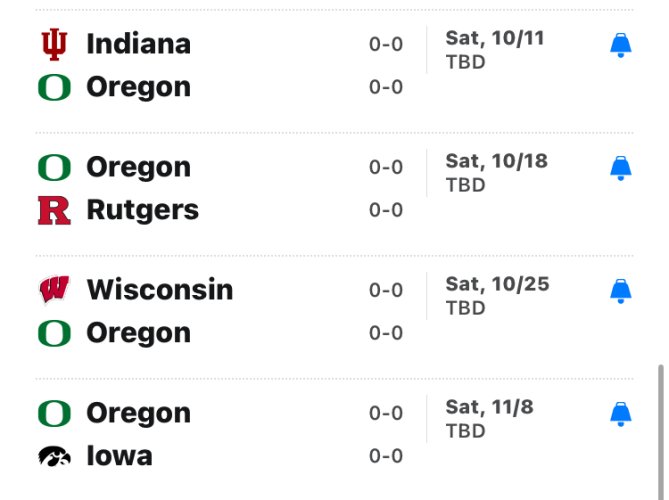
Task: Open the Rutgers team link
Action: tap(142, 210)
